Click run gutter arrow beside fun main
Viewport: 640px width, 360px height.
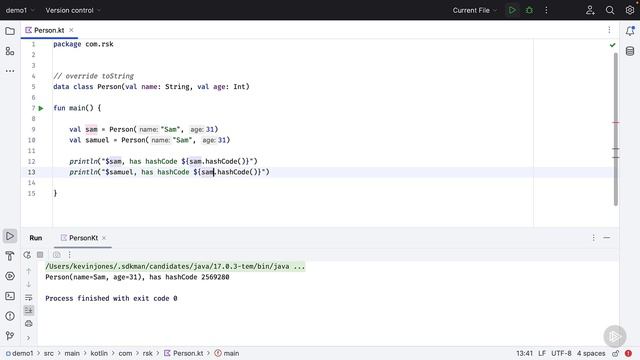click(x=41, y=108)
